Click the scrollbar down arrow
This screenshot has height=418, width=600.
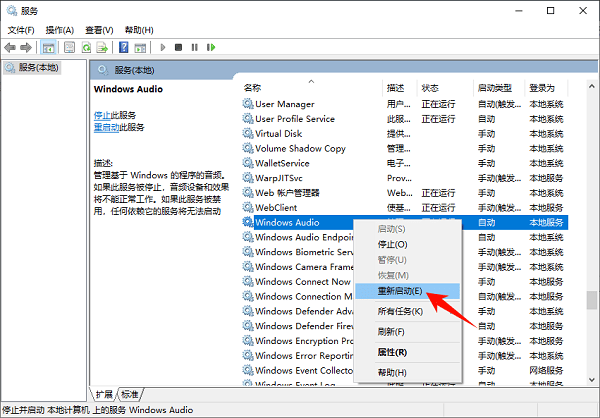click(x=592, y=380)
